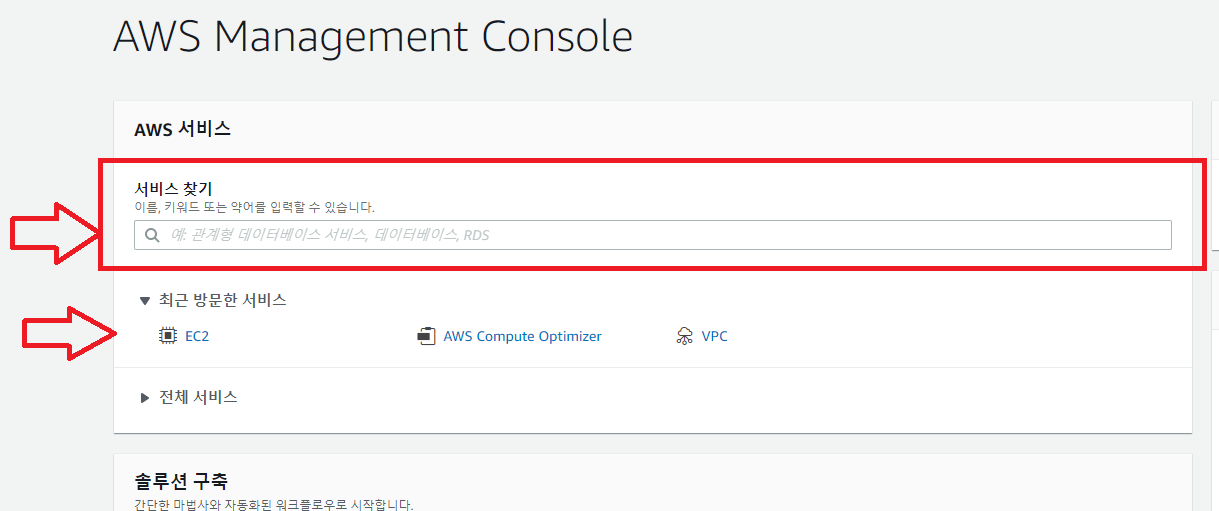Click the AWS Compute Optimizer icon

426,336
